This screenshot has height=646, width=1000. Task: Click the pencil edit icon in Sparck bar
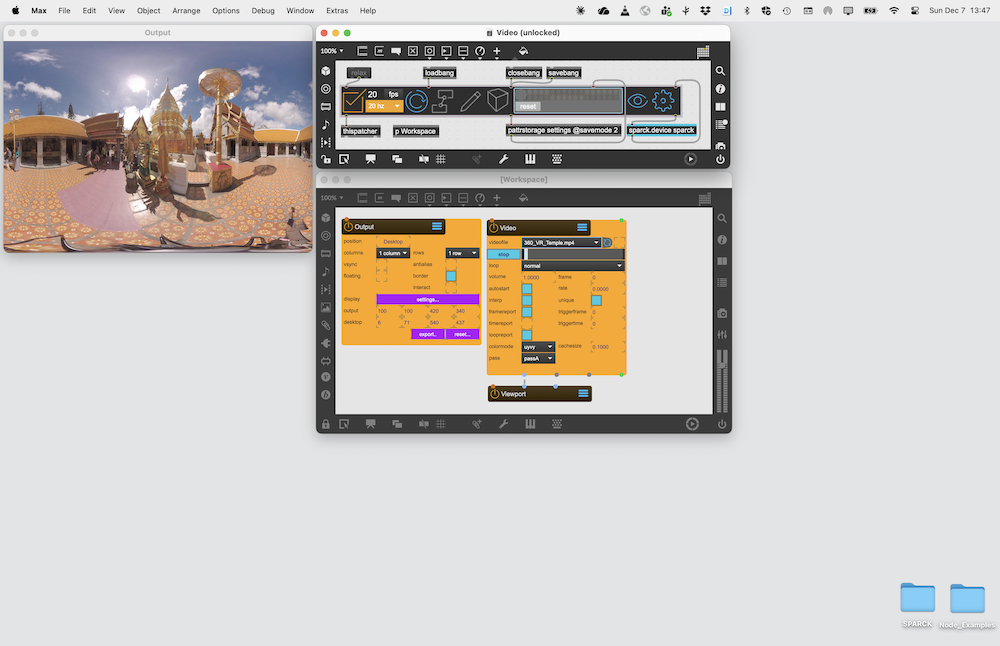470,100
